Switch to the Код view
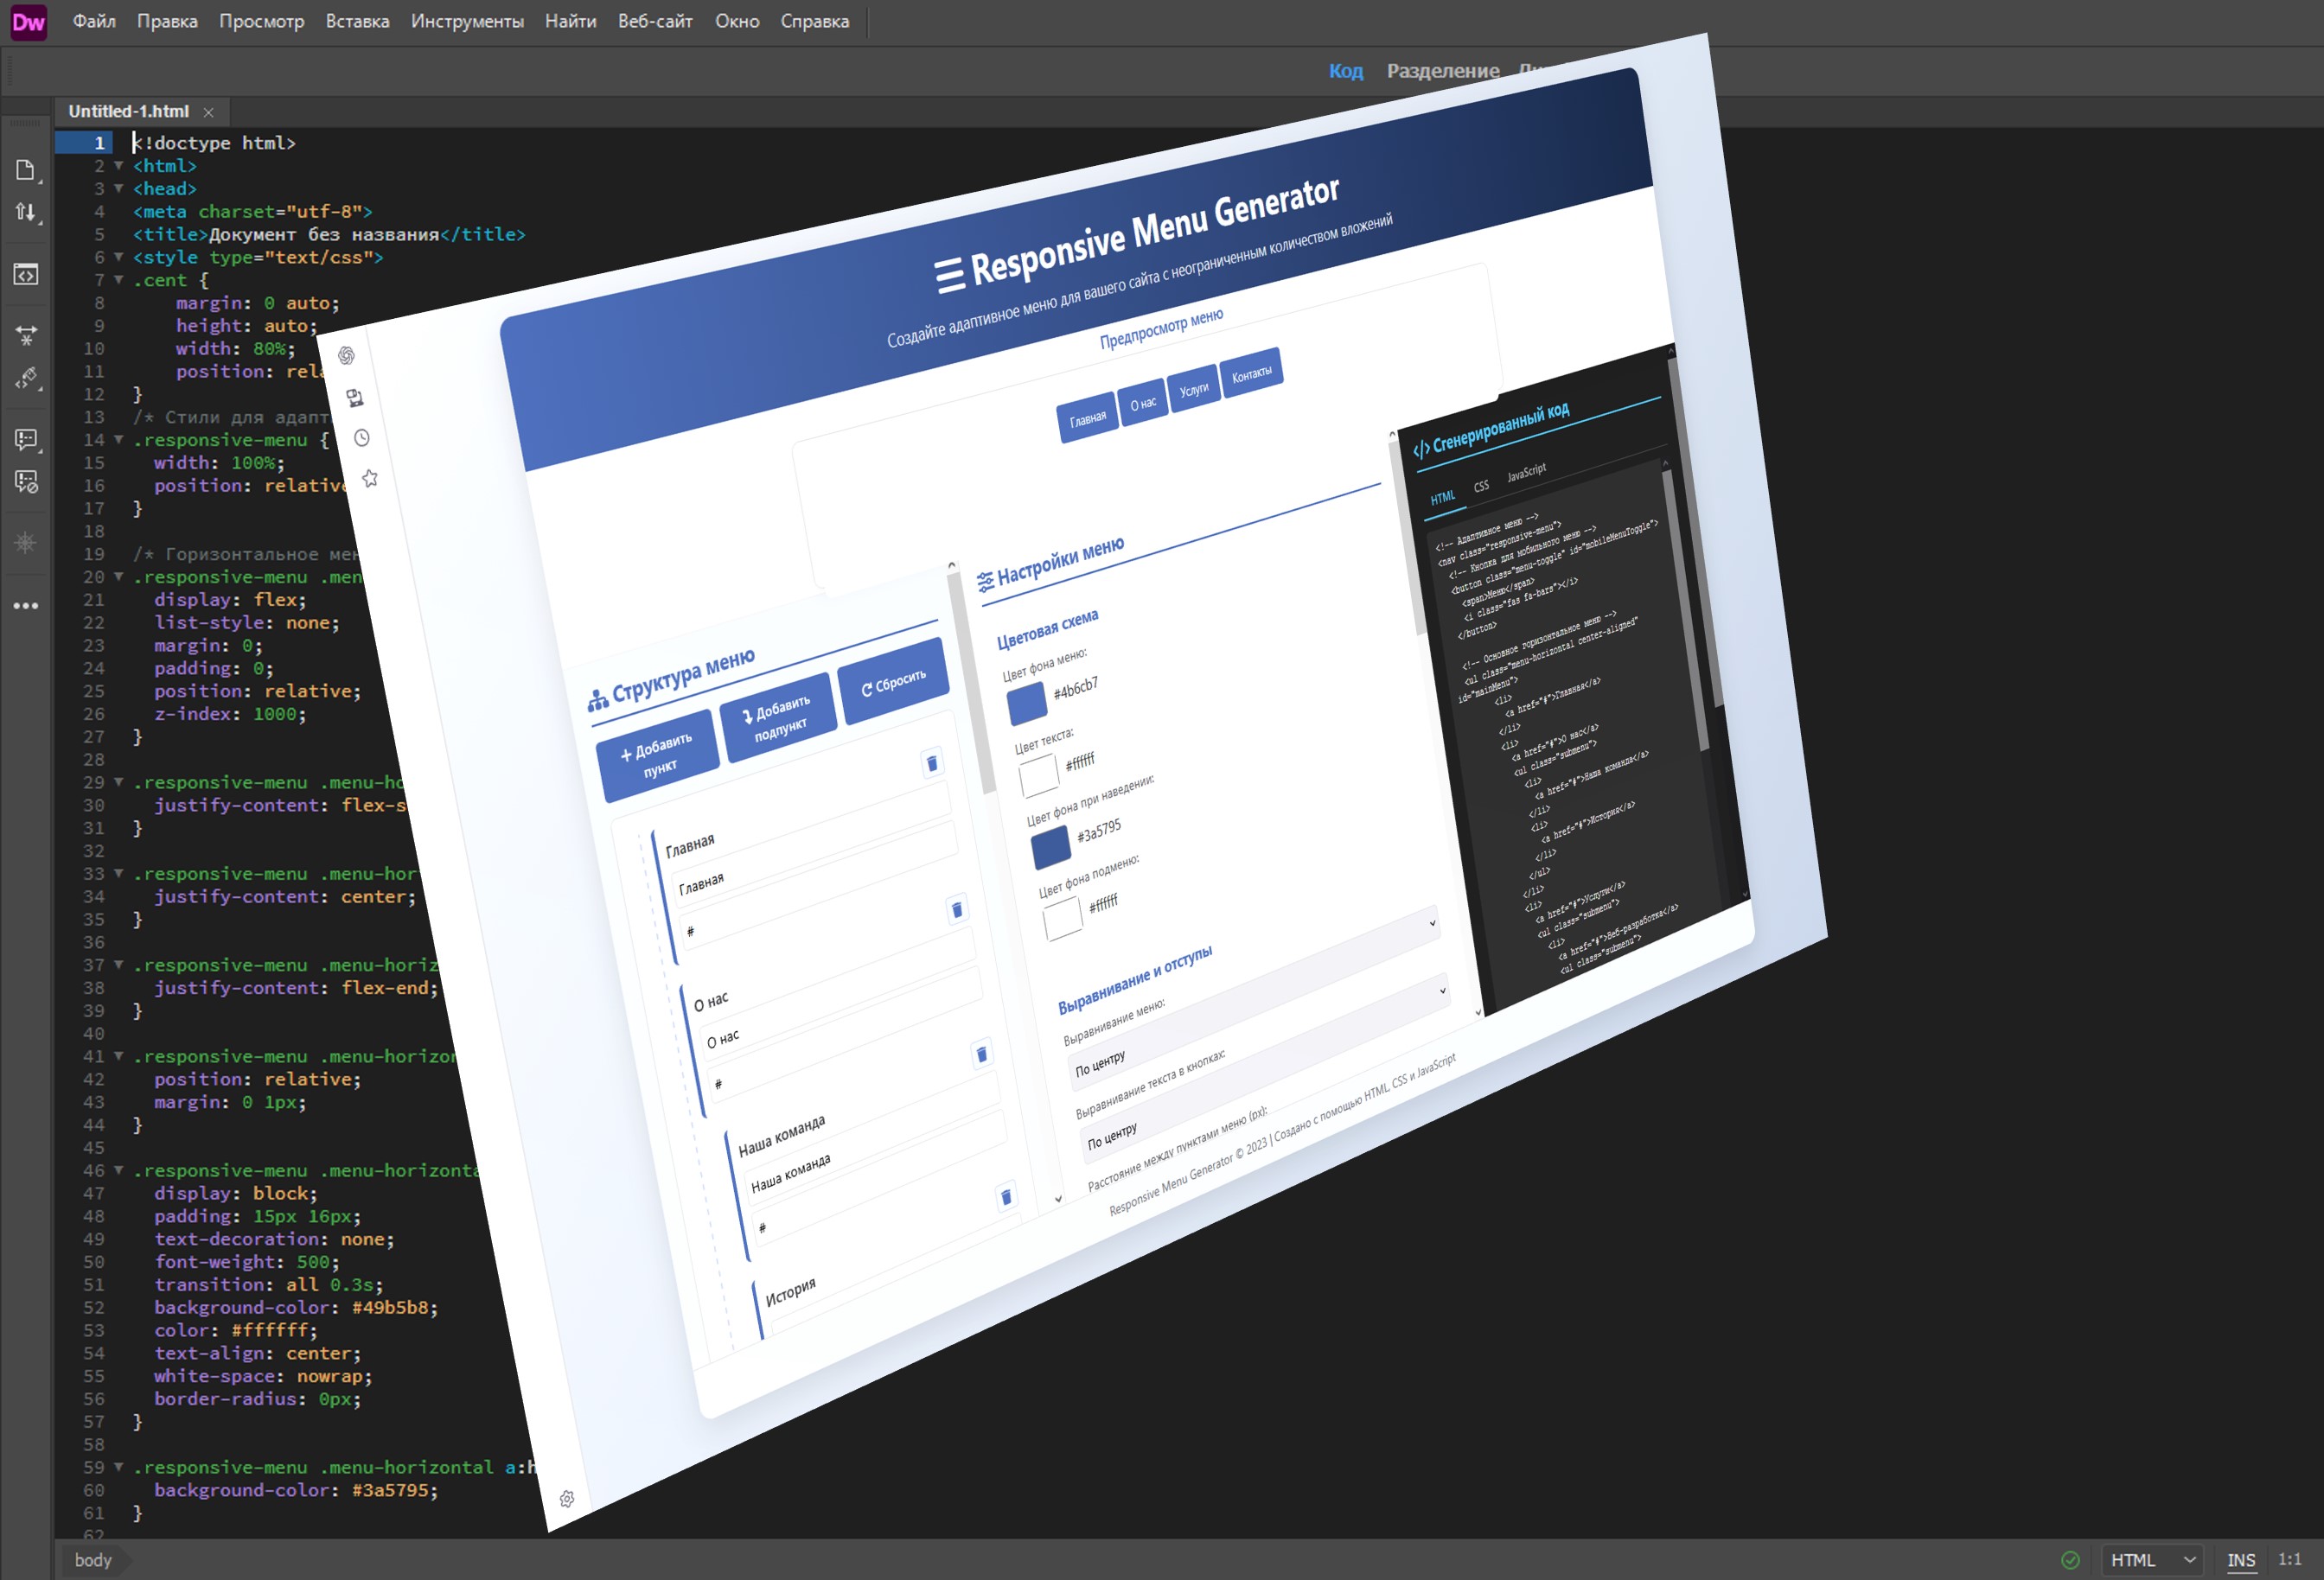2324x1580 pixels. click(1345, 71)
